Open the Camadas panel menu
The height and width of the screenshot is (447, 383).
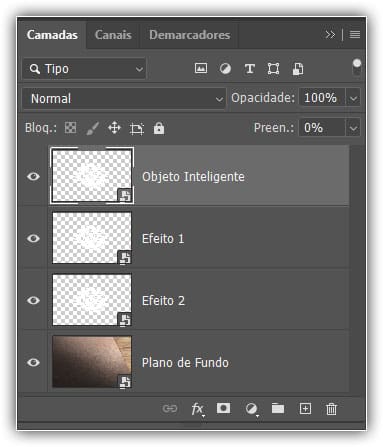click(x=355, y=35)
